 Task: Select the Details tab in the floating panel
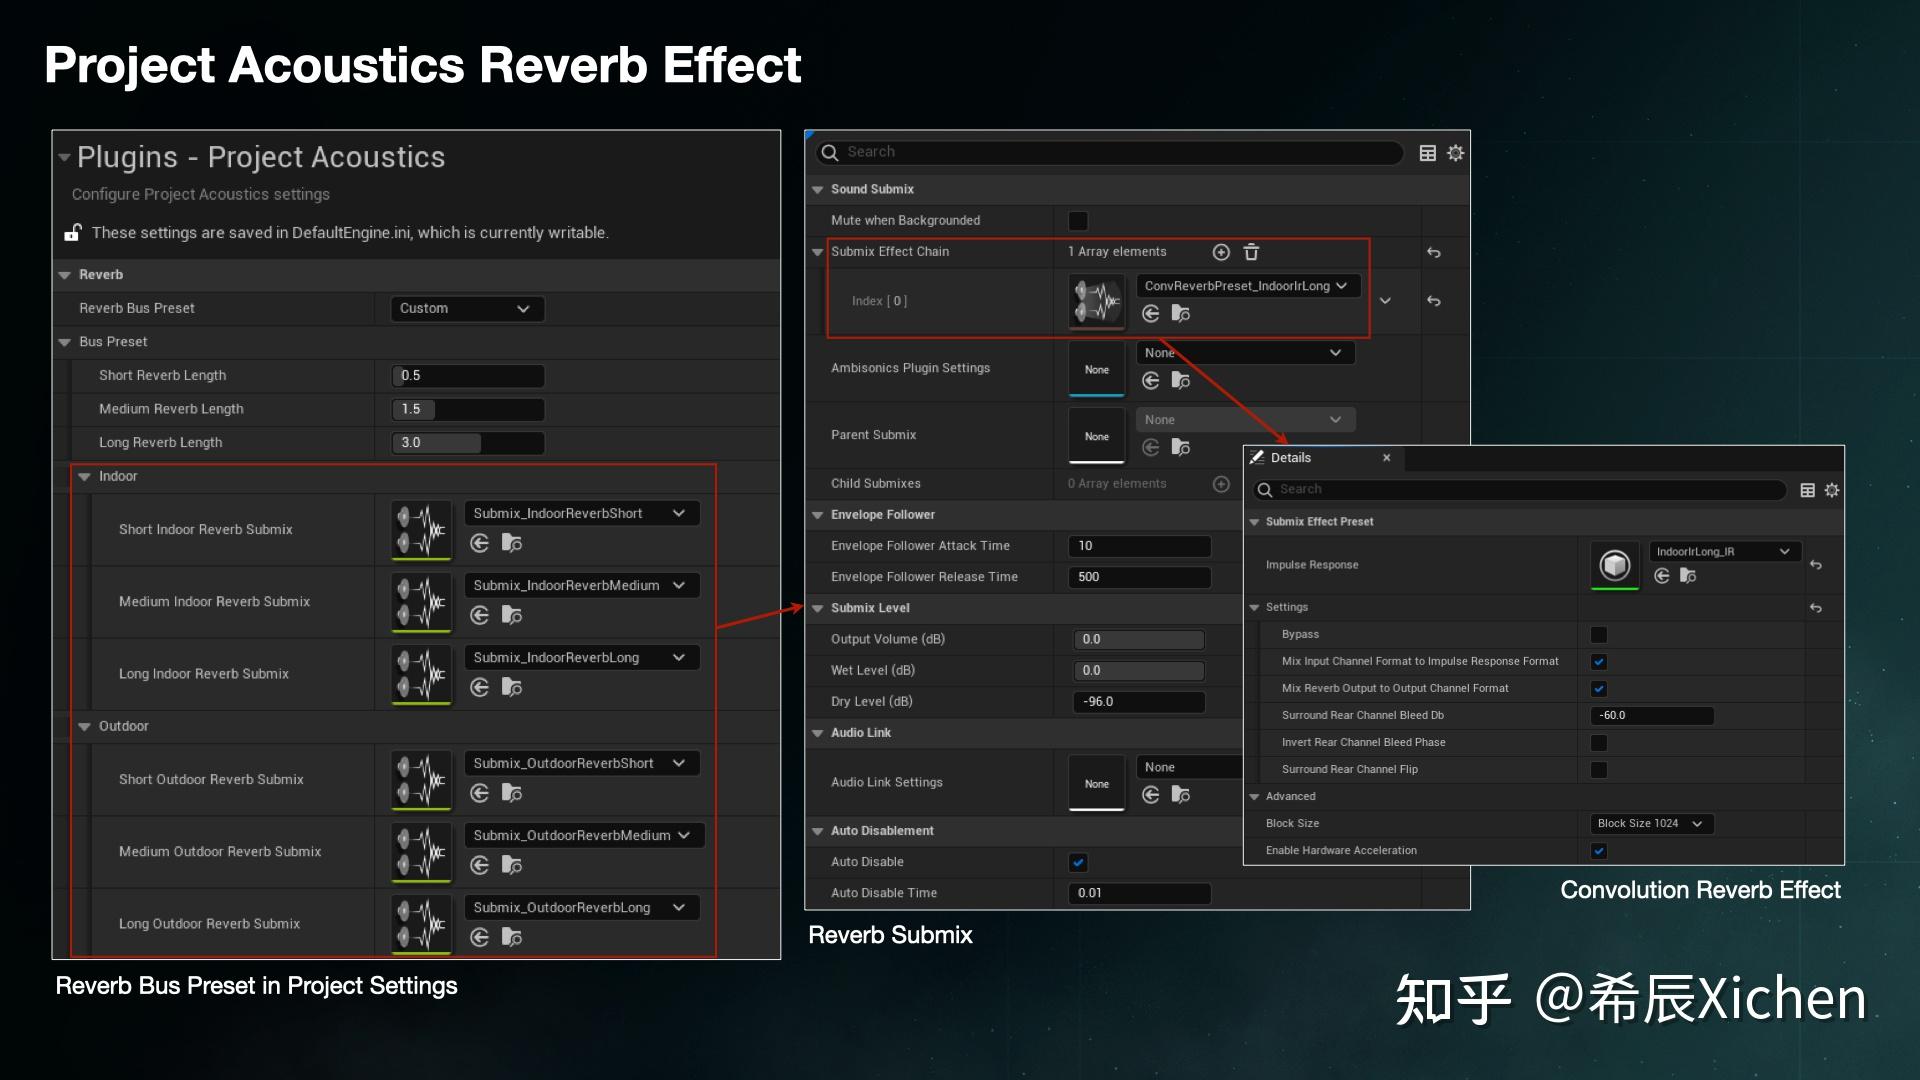point(1292,457)
